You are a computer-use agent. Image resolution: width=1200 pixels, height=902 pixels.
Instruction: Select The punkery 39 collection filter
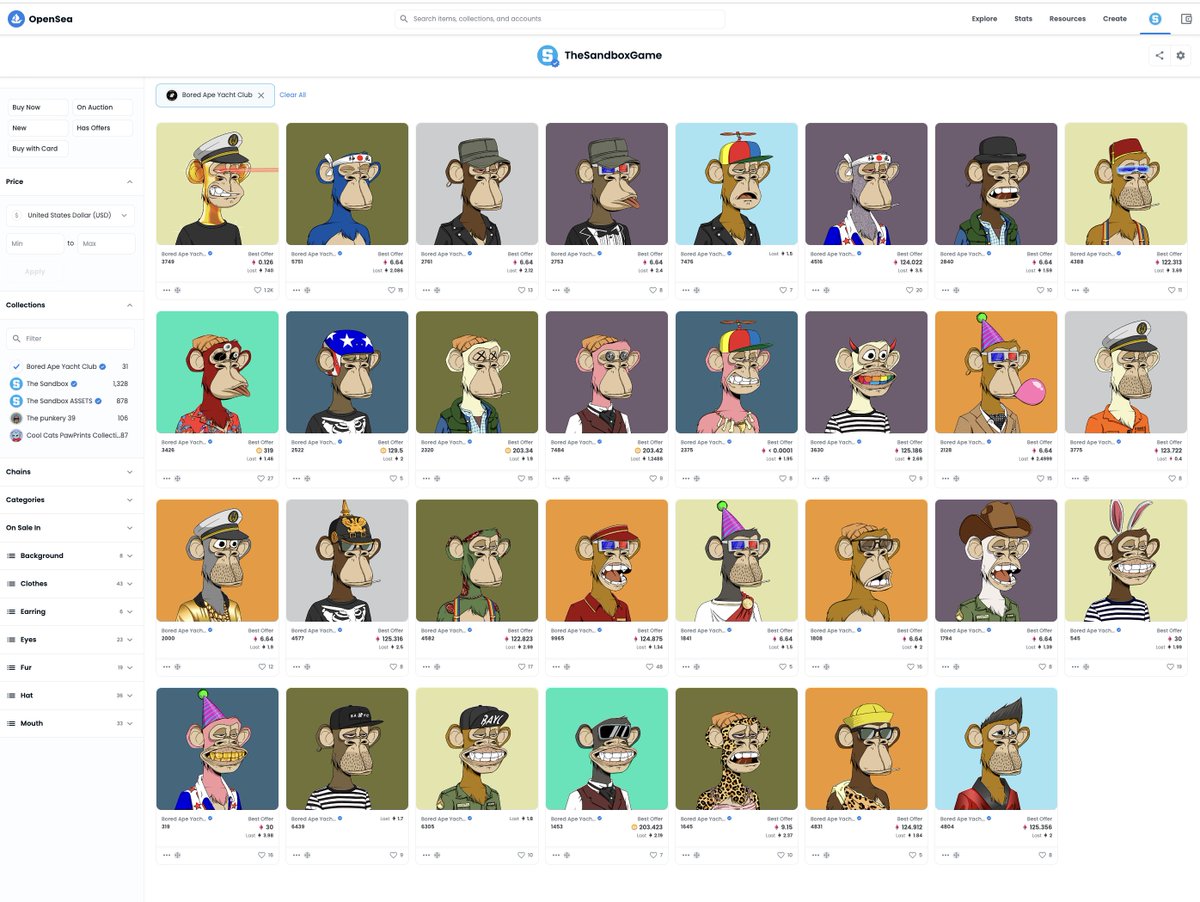70,418
